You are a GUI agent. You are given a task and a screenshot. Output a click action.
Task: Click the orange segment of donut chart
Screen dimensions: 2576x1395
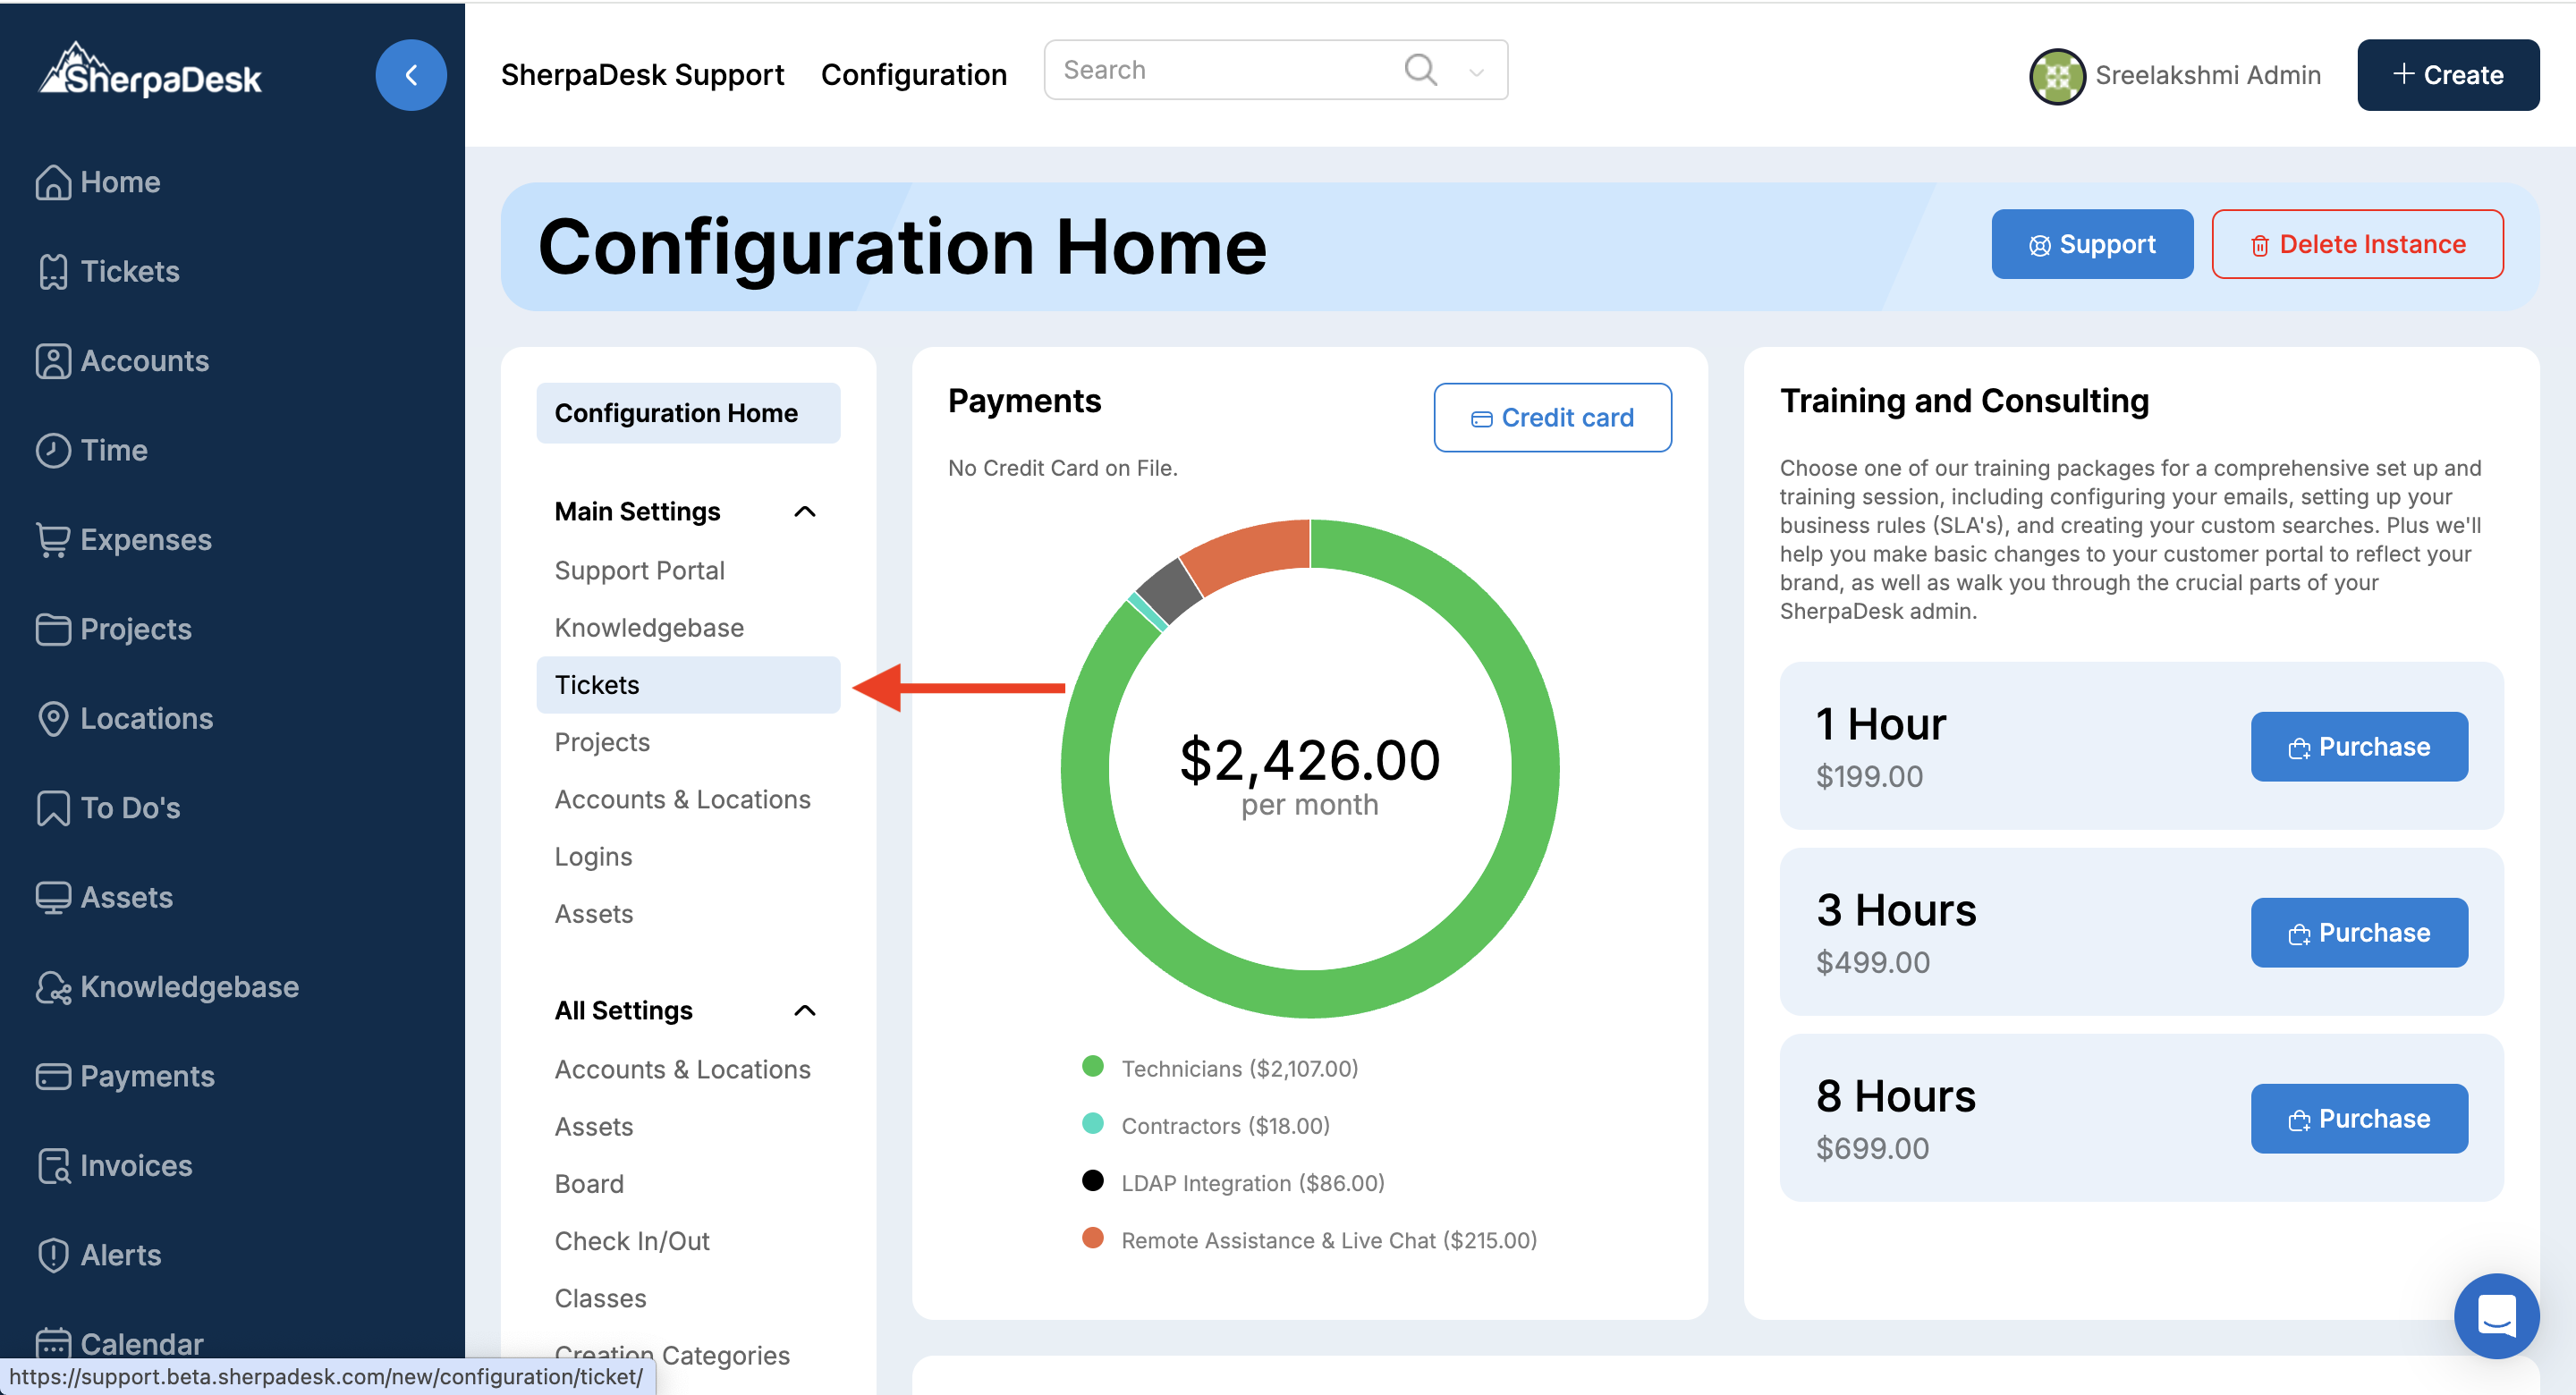point(1250,550)
